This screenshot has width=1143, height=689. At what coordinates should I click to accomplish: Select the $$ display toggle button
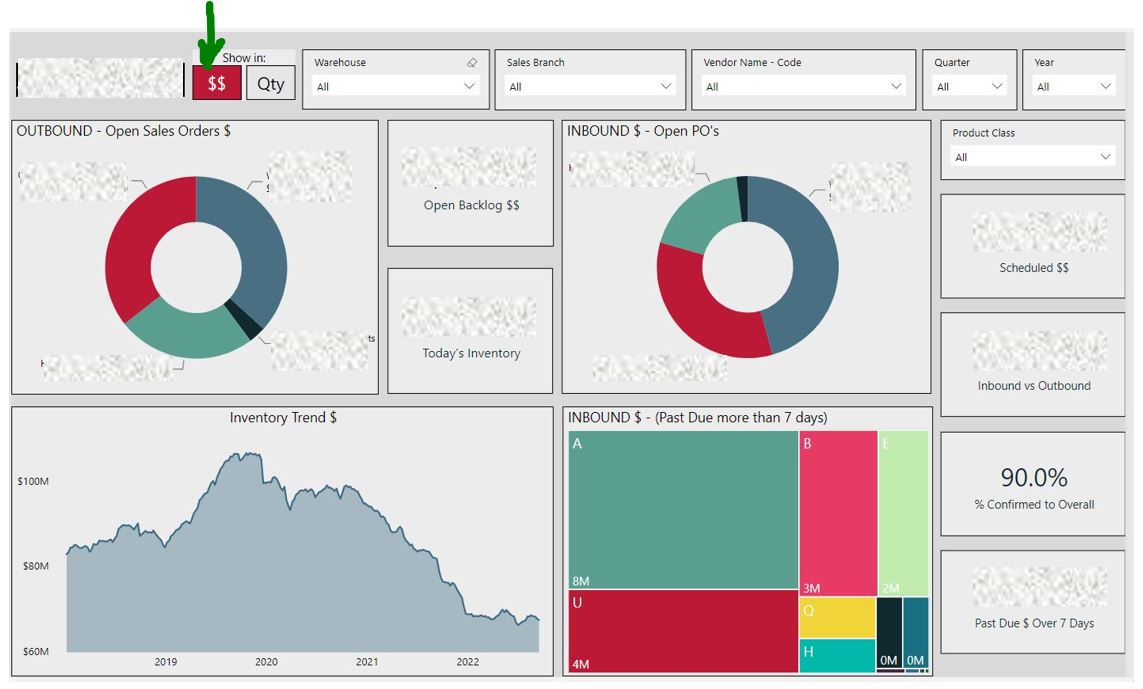[x=216, y=82]
